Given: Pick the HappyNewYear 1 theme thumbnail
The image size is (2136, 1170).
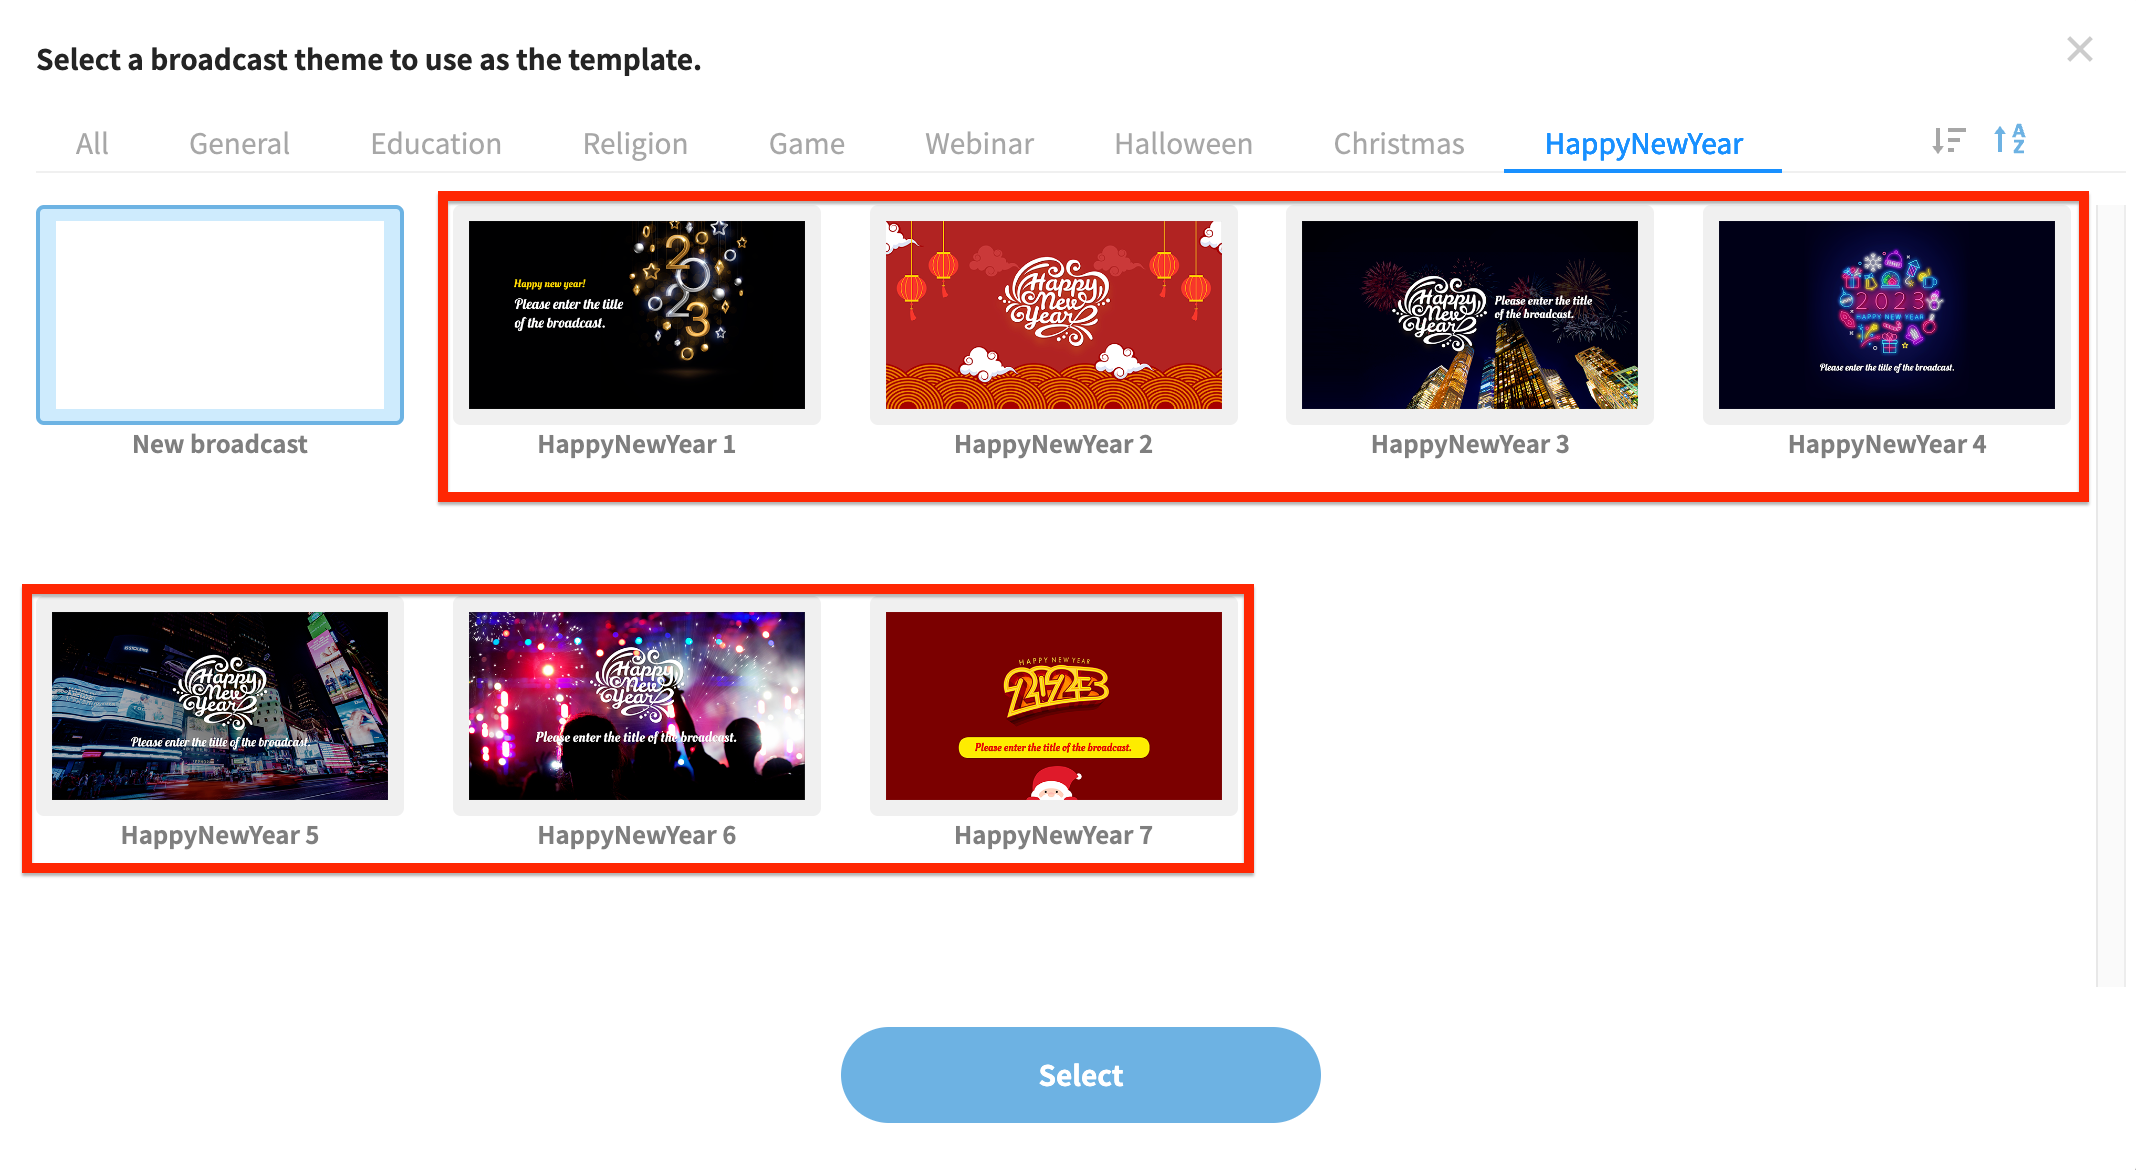Looking at the screenshot, I should (637, 315).
